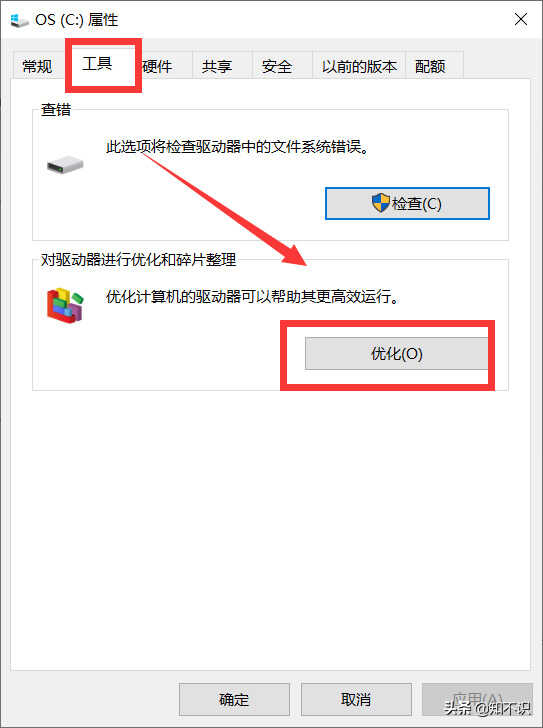This screenshot has width=543, height=728.
Task: Click the 检查(C) button with shield
Action: coord(407,203)
